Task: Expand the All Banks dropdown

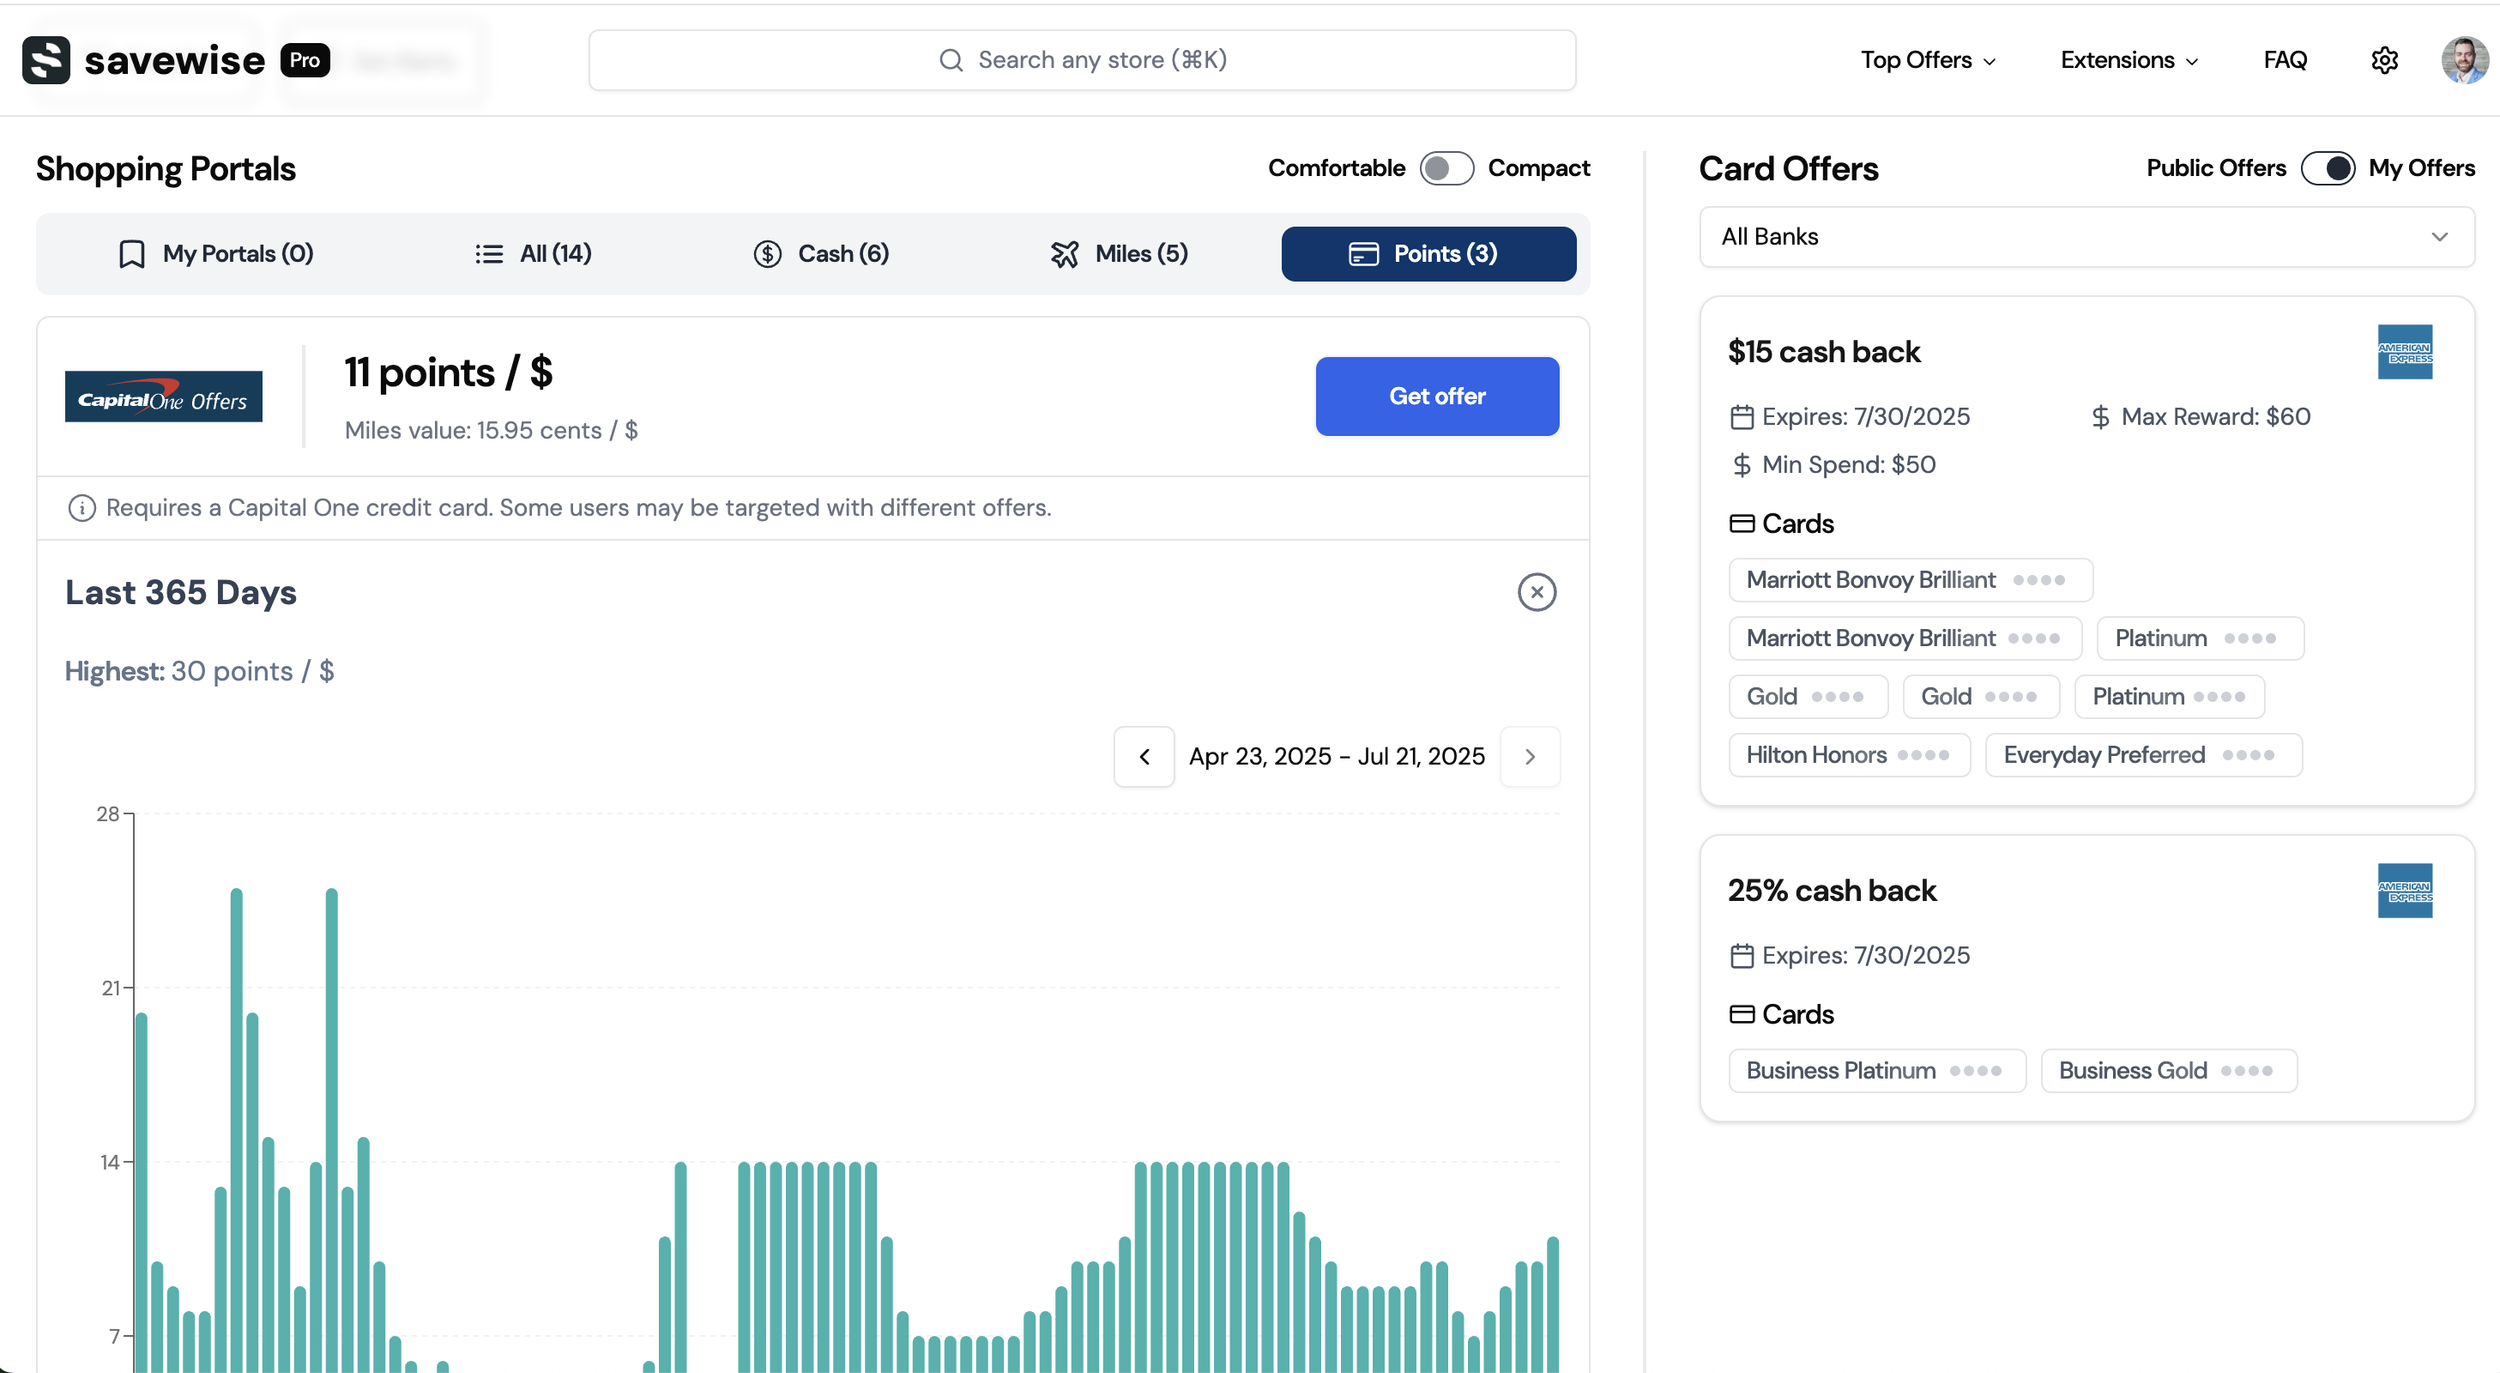Action: coord(2087,237)
